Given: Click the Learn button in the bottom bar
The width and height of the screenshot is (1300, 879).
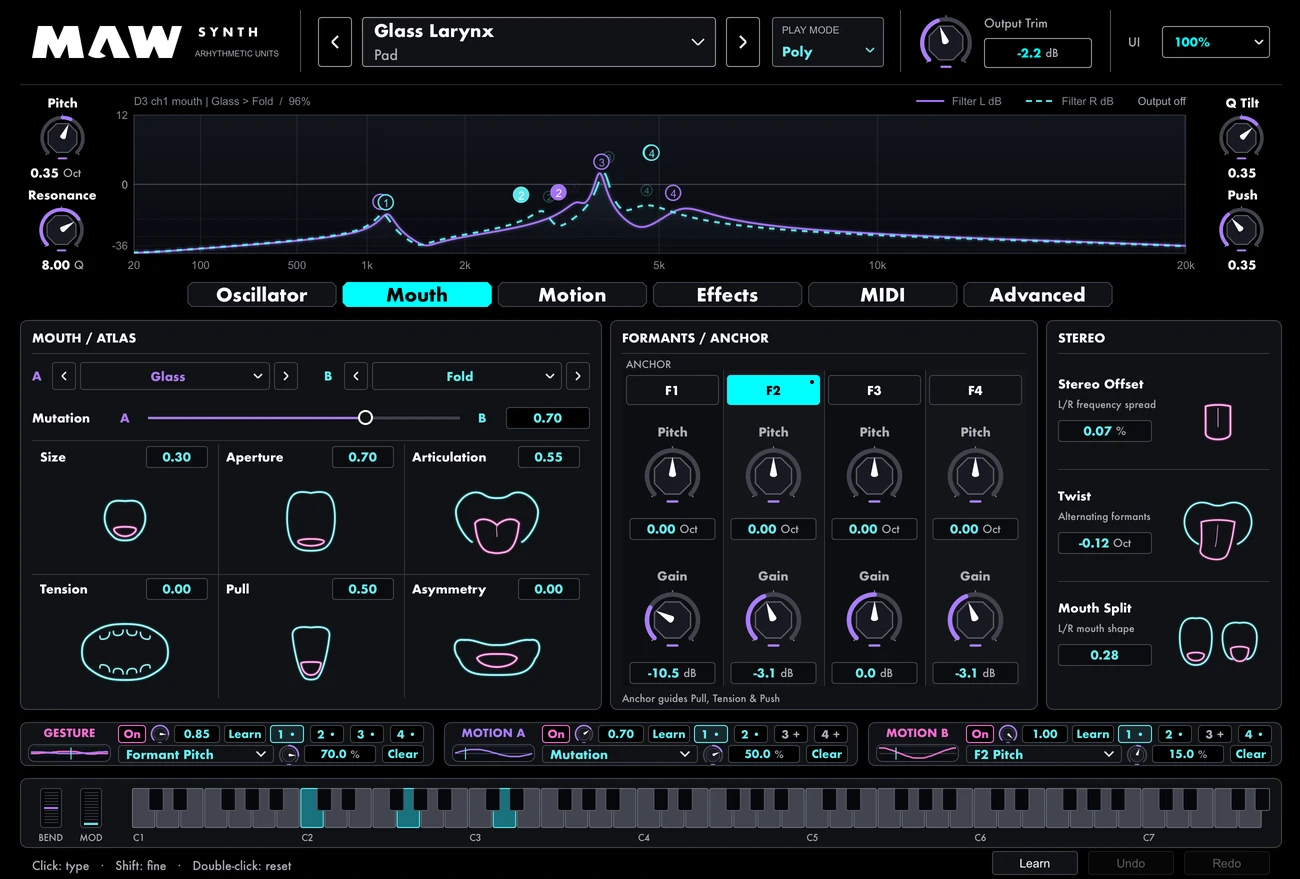Looking at the screenshot, I should click(1034, 863).
